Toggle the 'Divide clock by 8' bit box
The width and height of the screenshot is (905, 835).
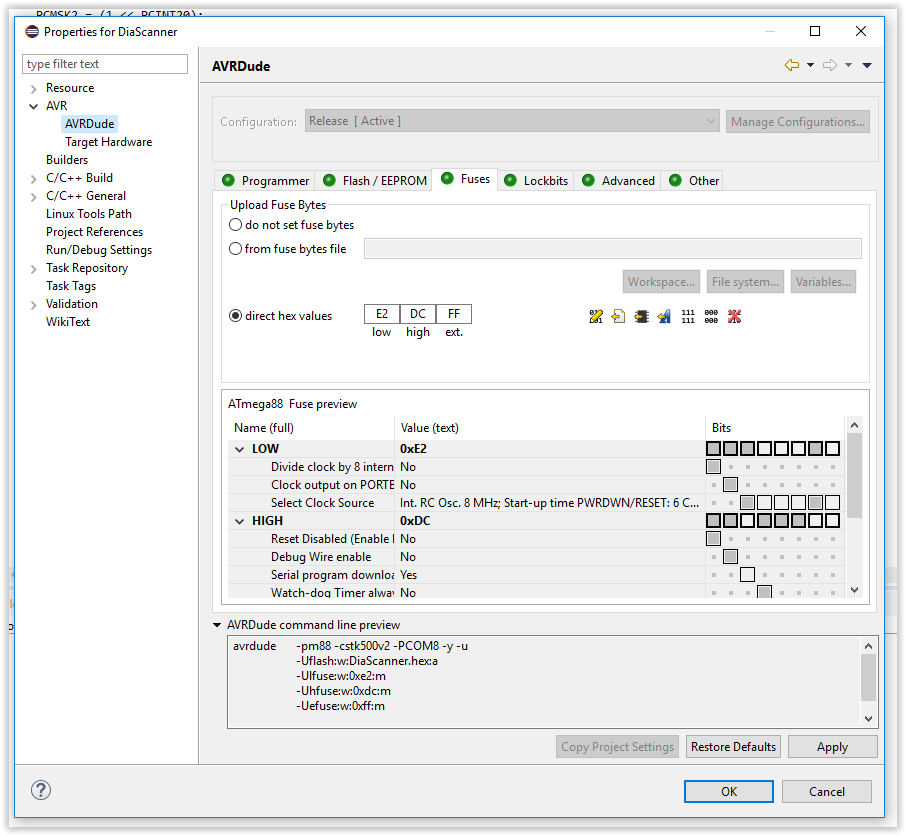pyautogui.click(x=713, y=466)
